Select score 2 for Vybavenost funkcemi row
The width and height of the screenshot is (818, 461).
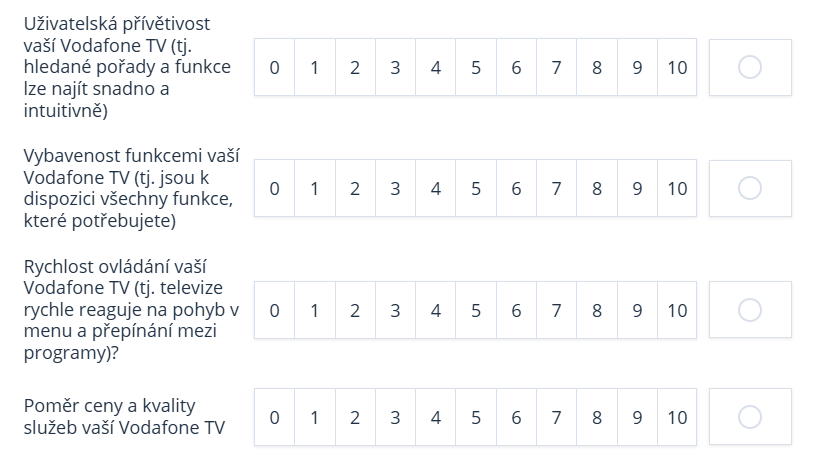[x=355, y=188]
